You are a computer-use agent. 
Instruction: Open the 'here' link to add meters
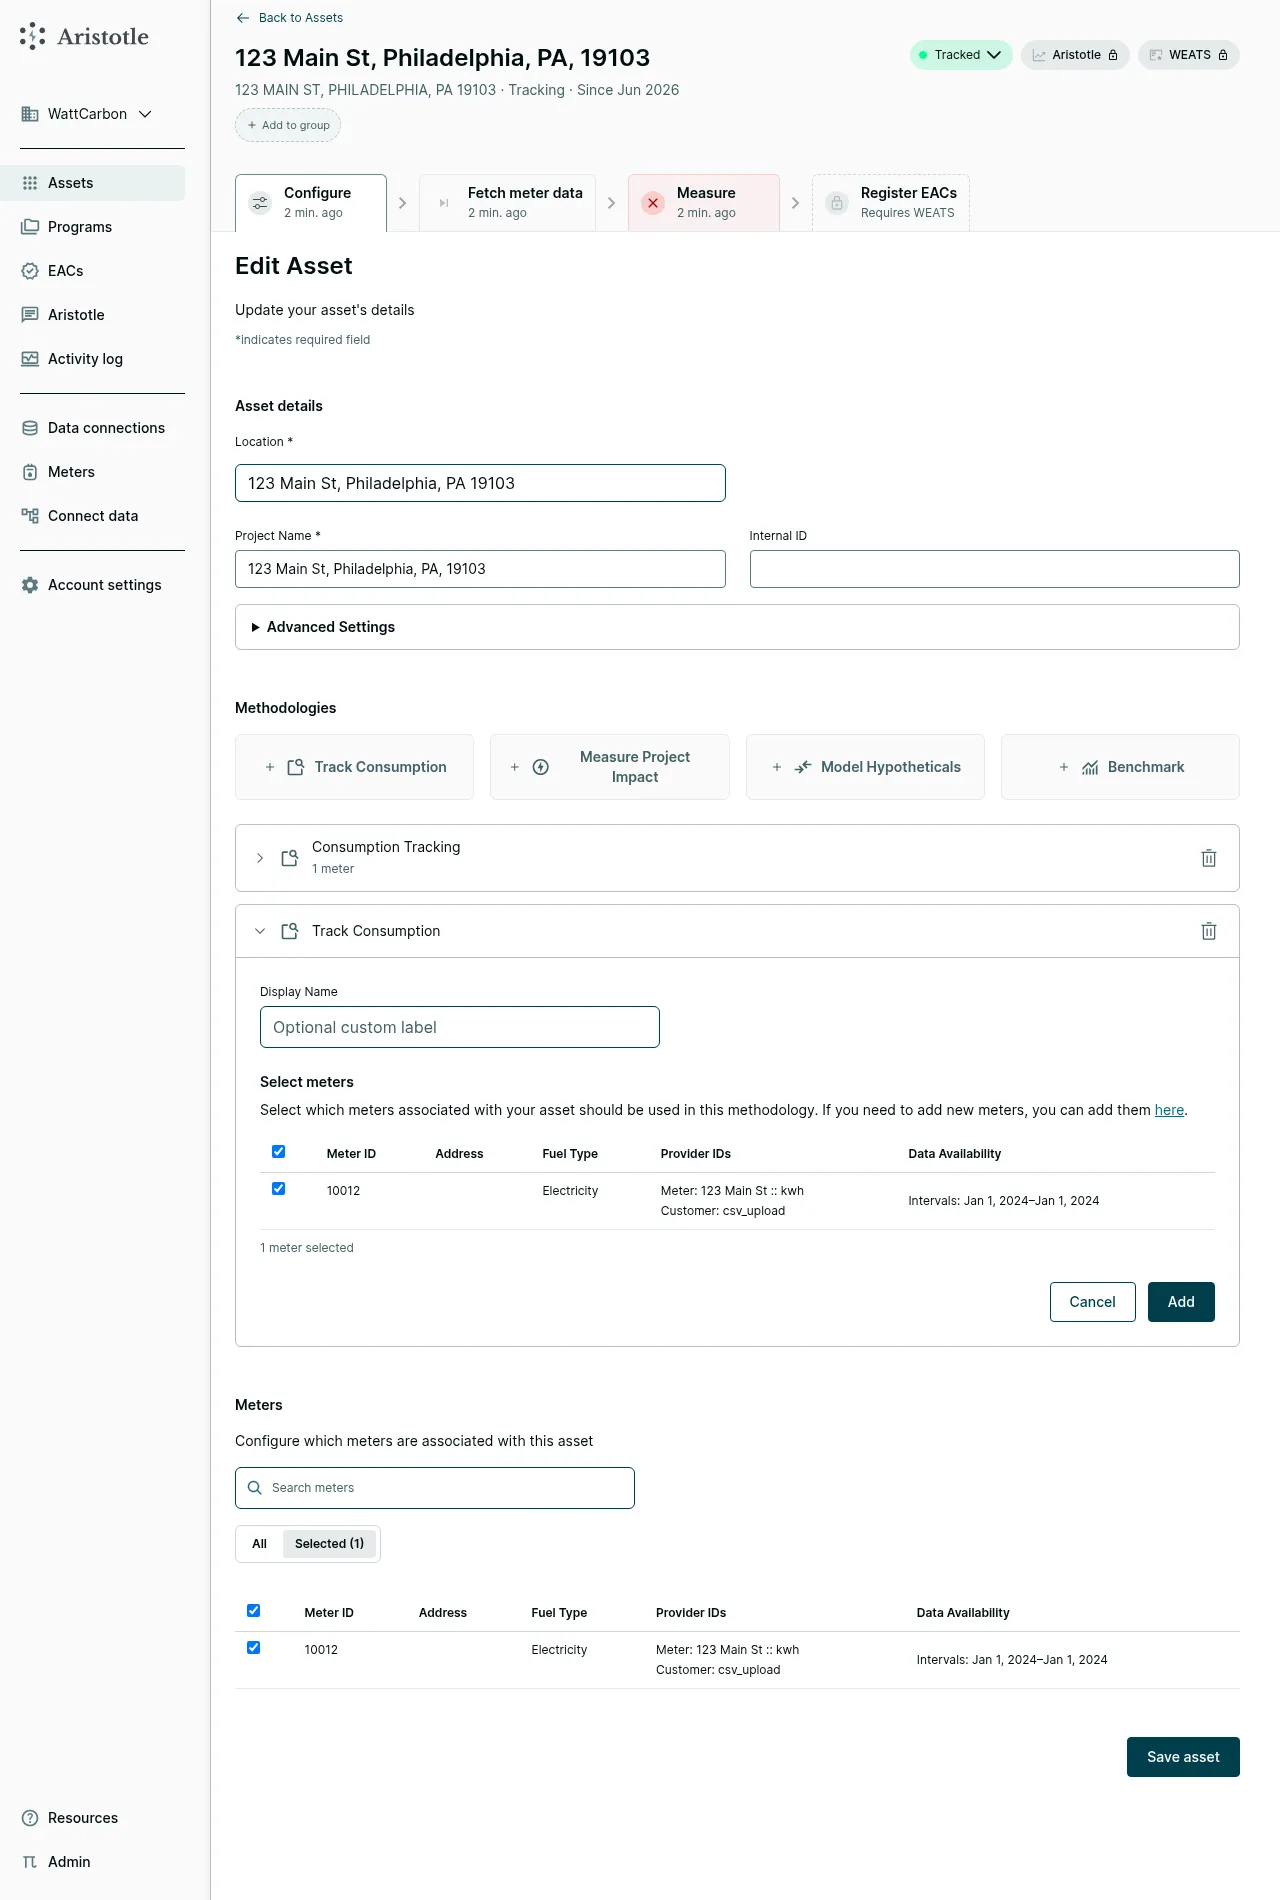1169,1110
